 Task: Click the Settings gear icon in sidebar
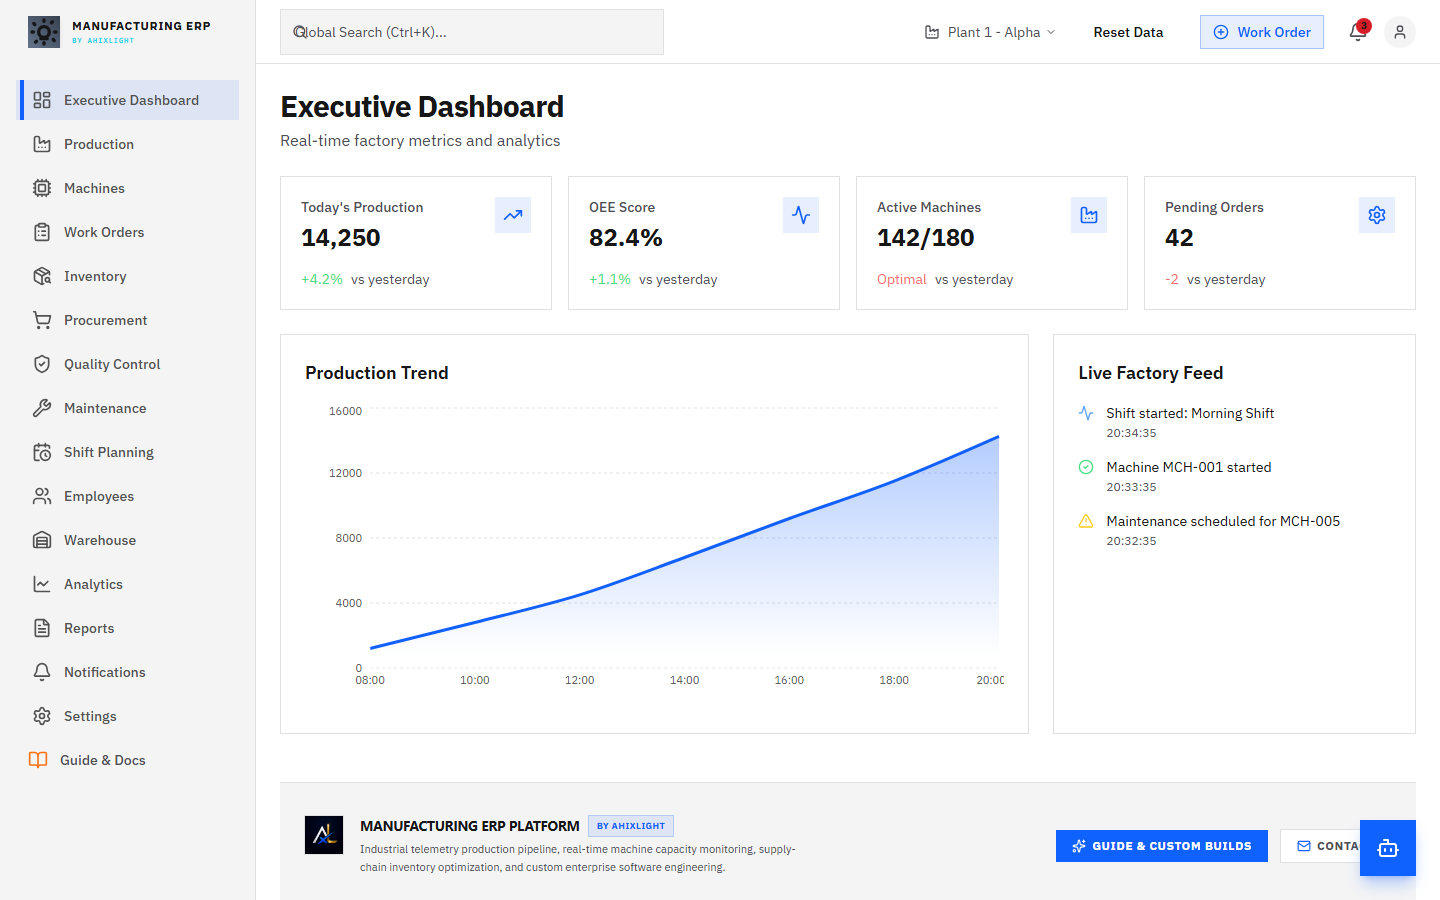[42, 716]
